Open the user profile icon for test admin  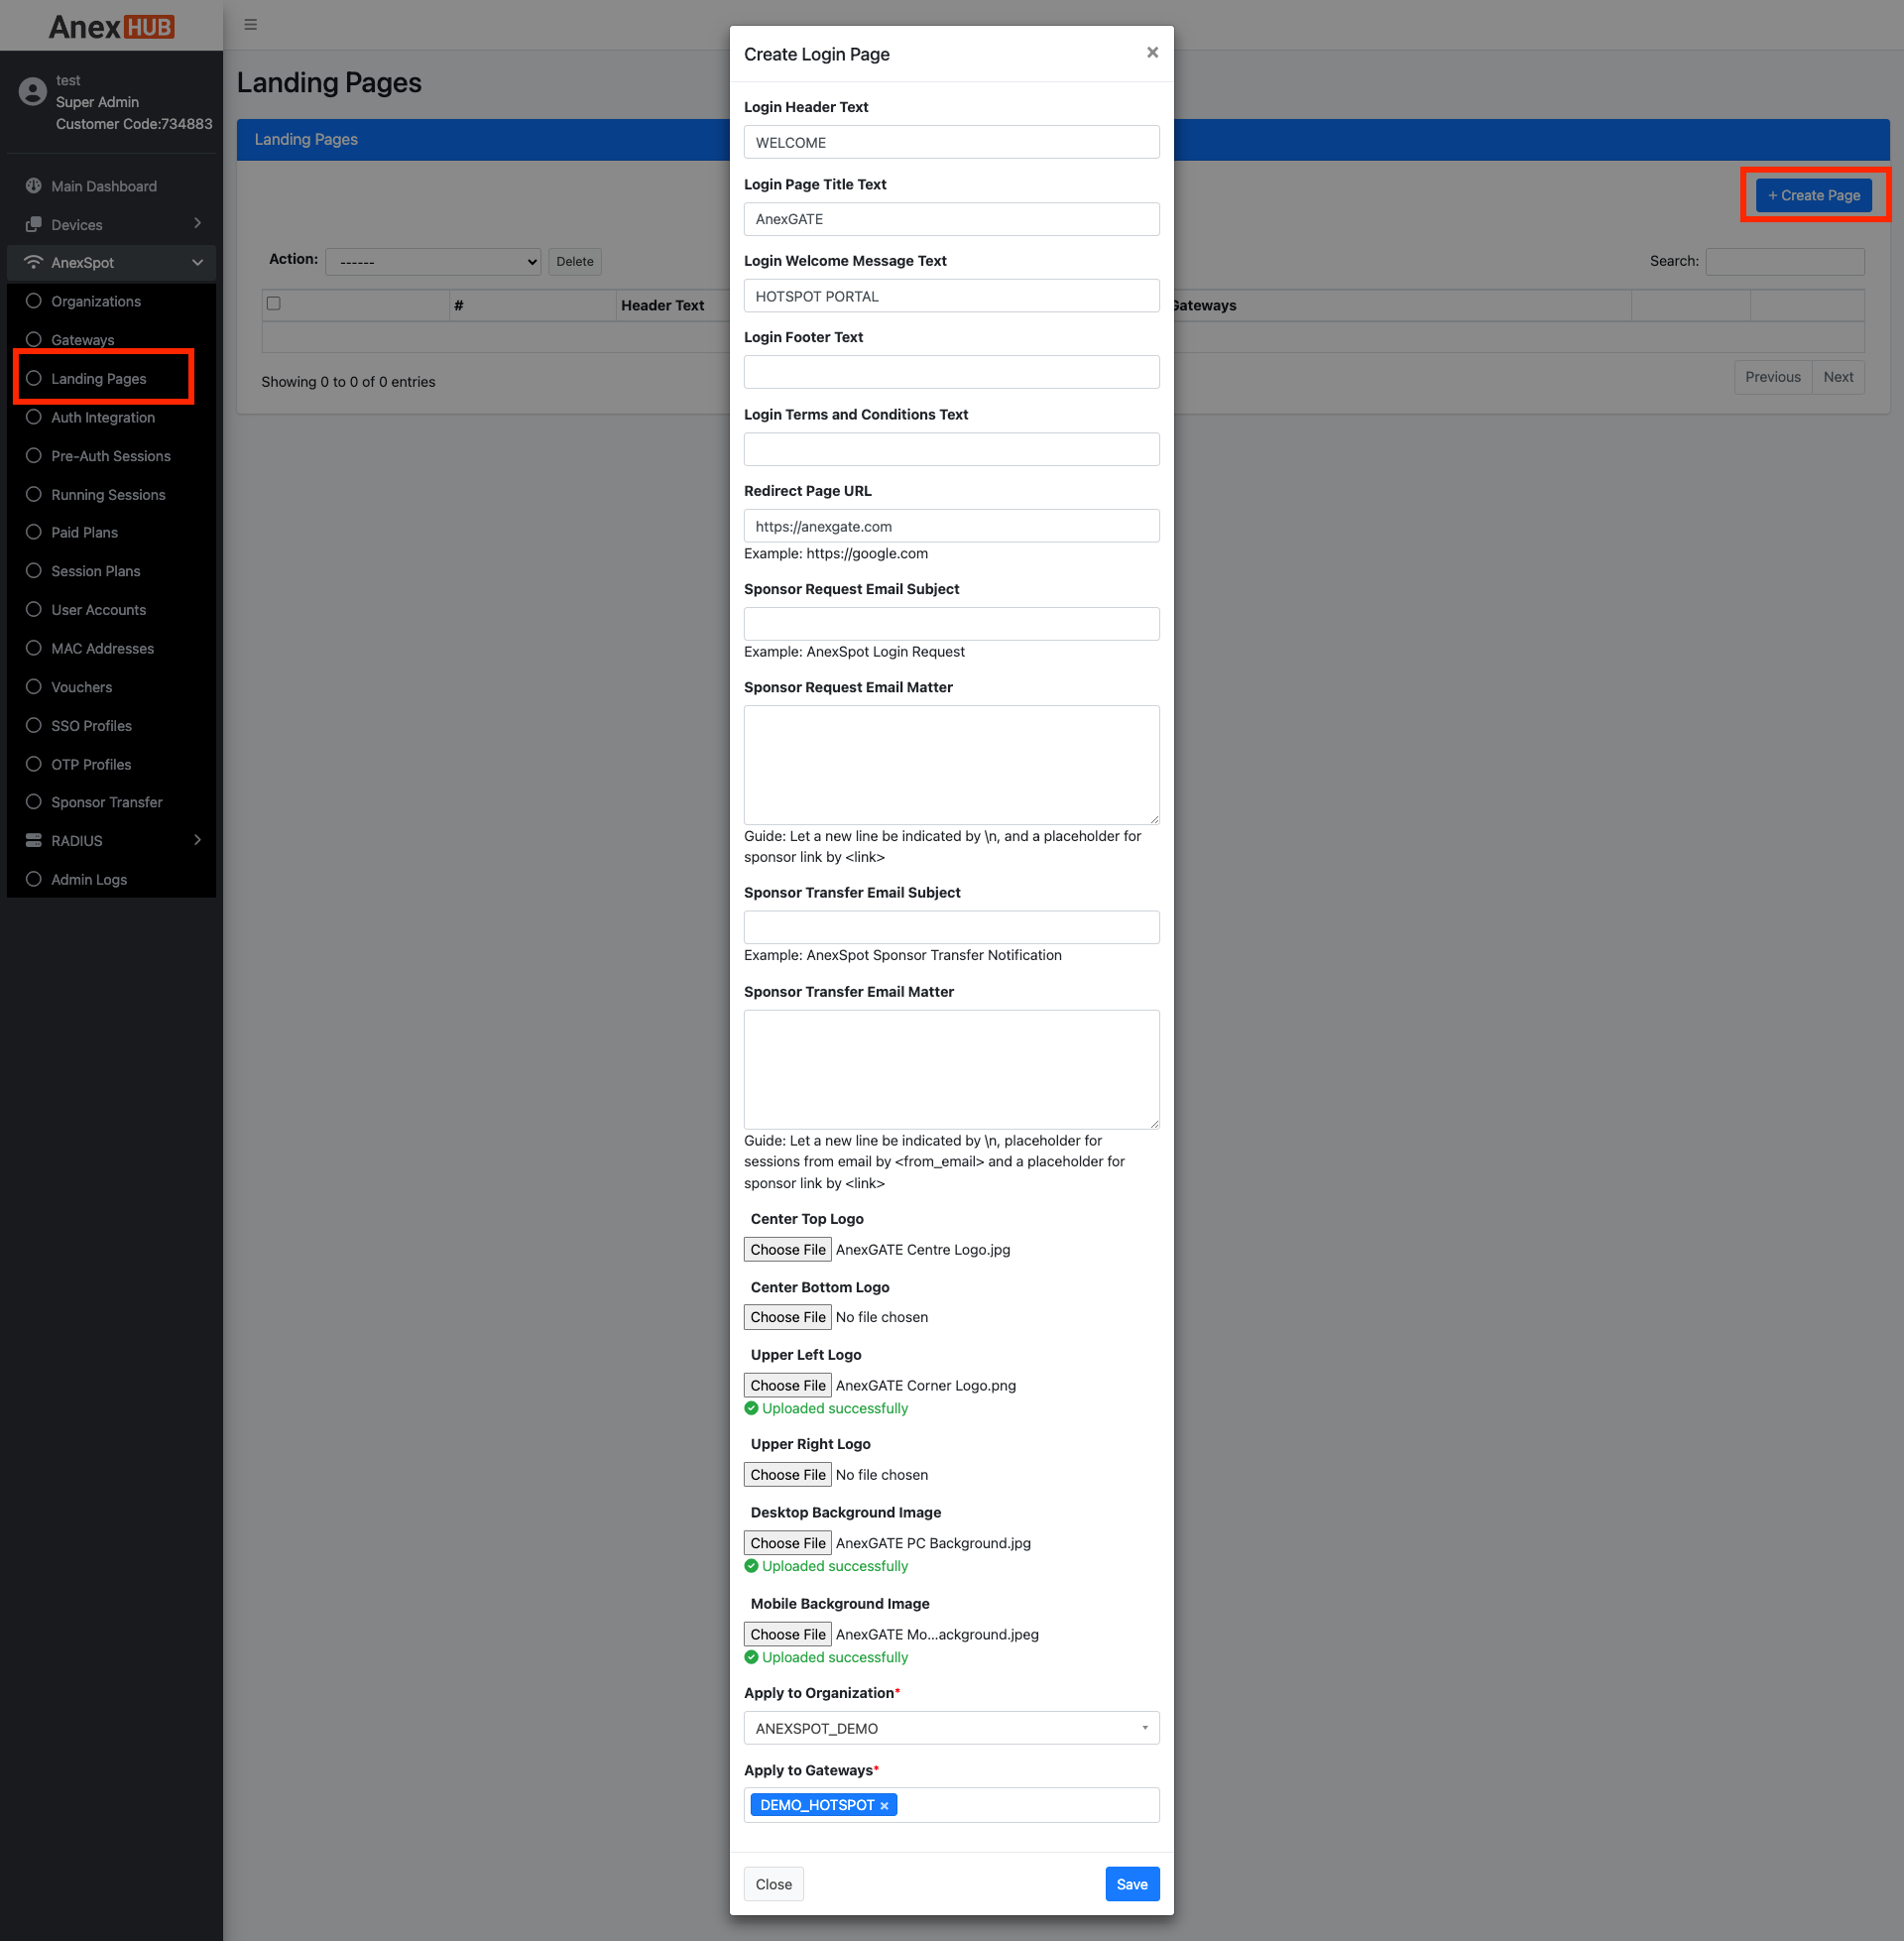31,91
